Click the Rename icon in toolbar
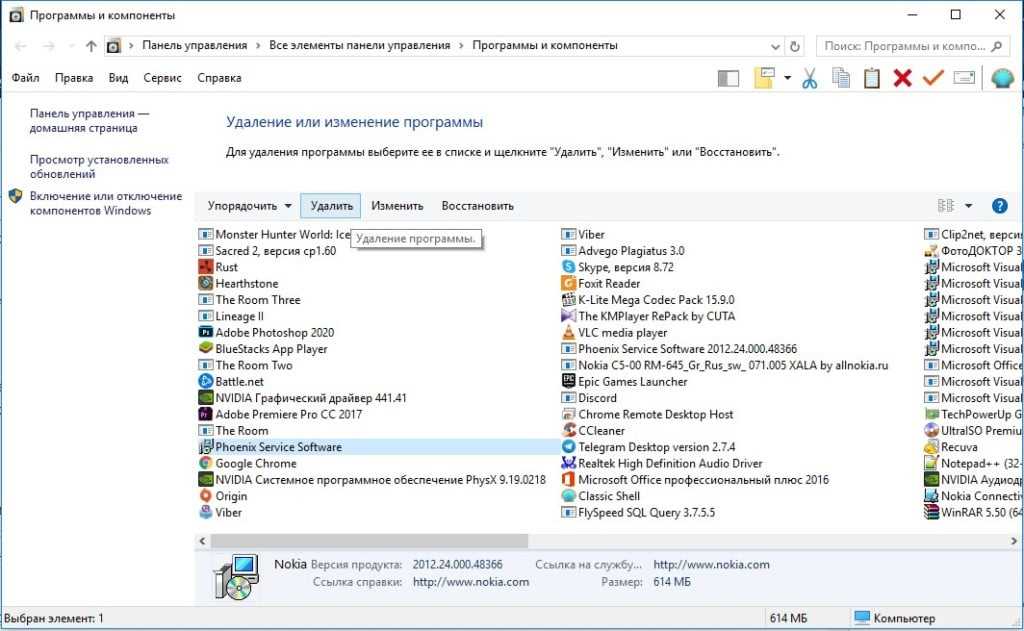Screen dimensions: 1024x631 (x=964, y=78)
